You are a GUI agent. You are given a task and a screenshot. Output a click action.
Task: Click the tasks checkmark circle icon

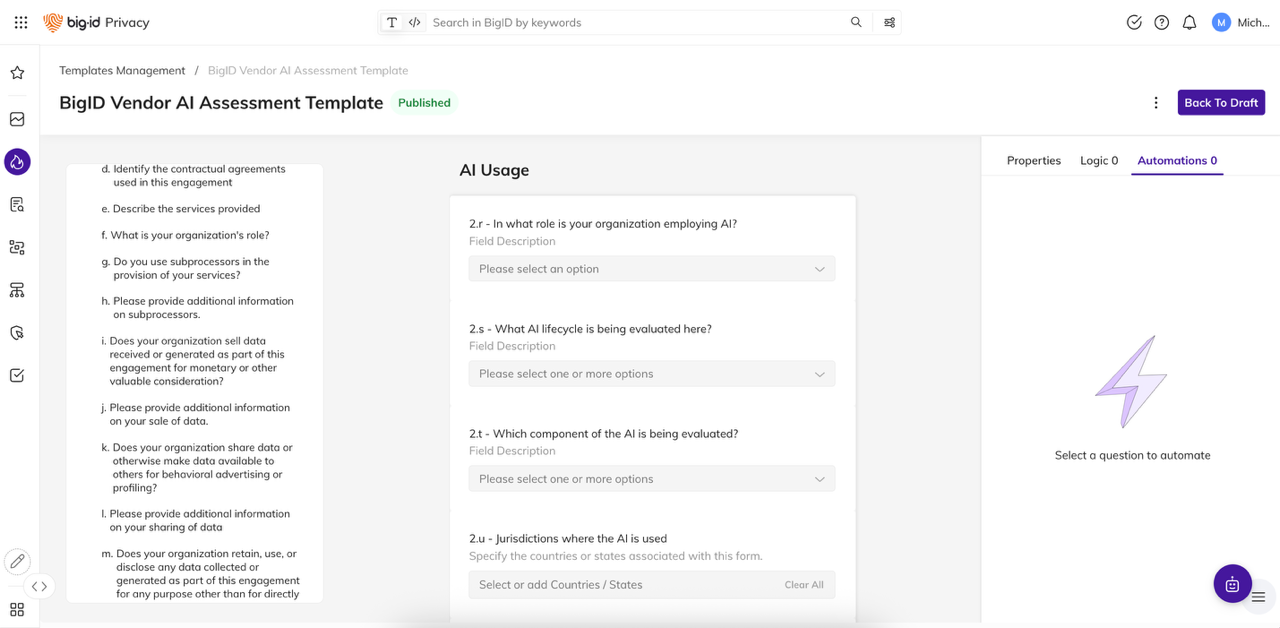(1134, 22)
